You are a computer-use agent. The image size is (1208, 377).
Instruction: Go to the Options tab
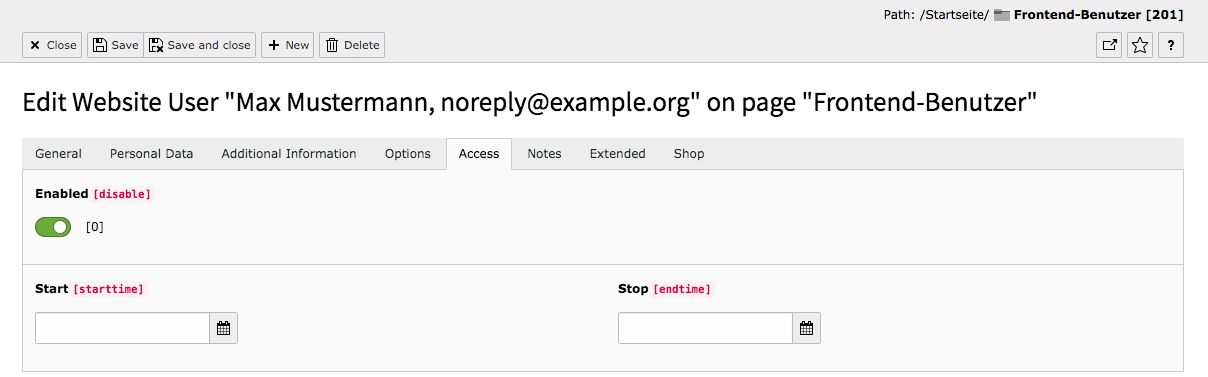coord(408,154)
